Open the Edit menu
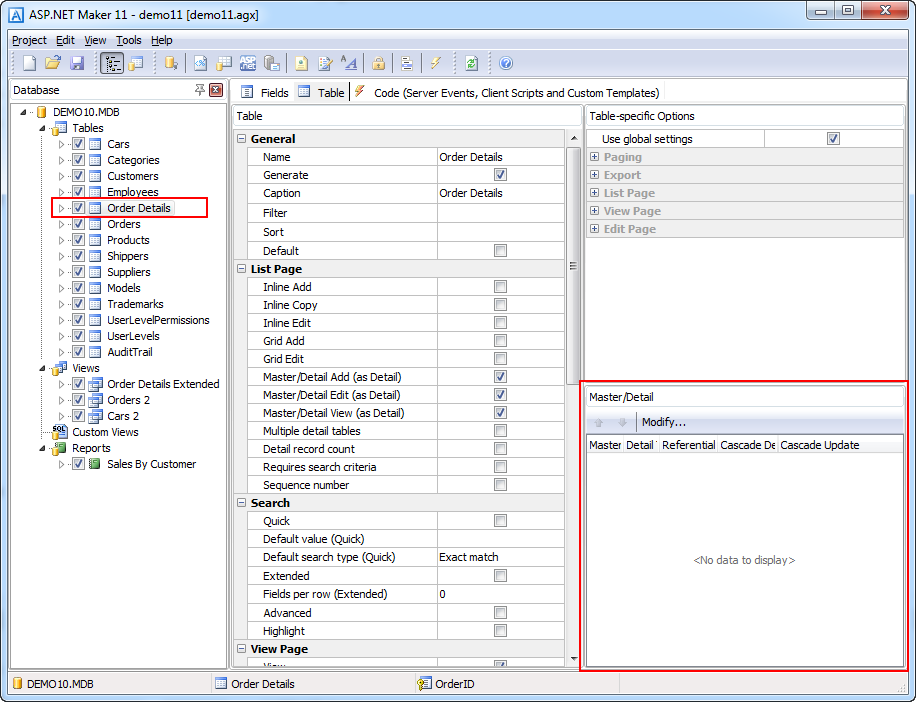This screenshot has height=702, width=916. point(65,40)
